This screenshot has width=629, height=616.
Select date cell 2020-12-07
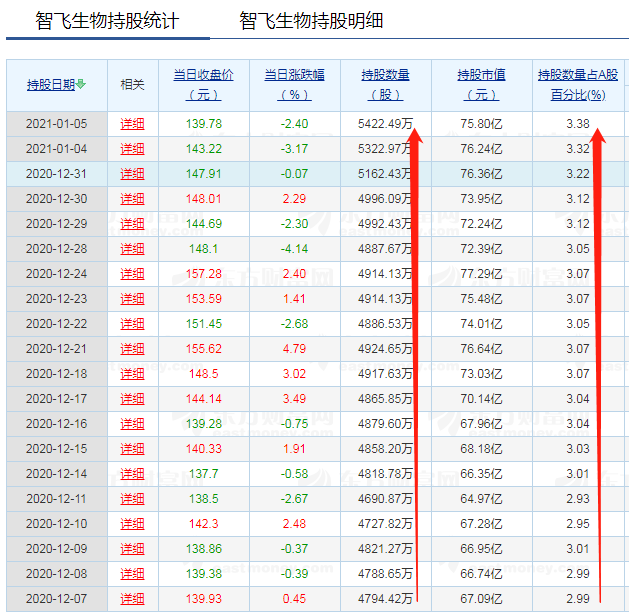pyautogui.click(x=57, y=599)
